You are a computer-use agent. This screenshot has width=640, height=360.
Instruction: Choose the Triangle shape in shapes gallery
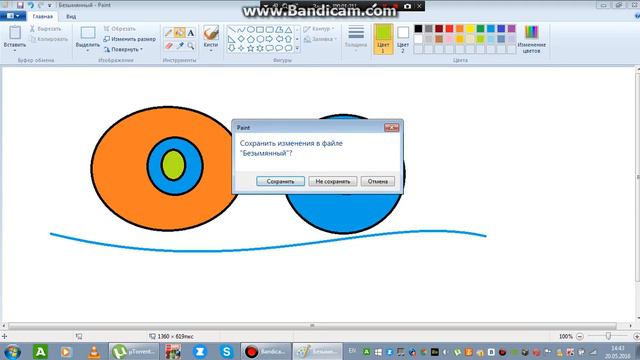pyautogui.click(x=288, y=29)
